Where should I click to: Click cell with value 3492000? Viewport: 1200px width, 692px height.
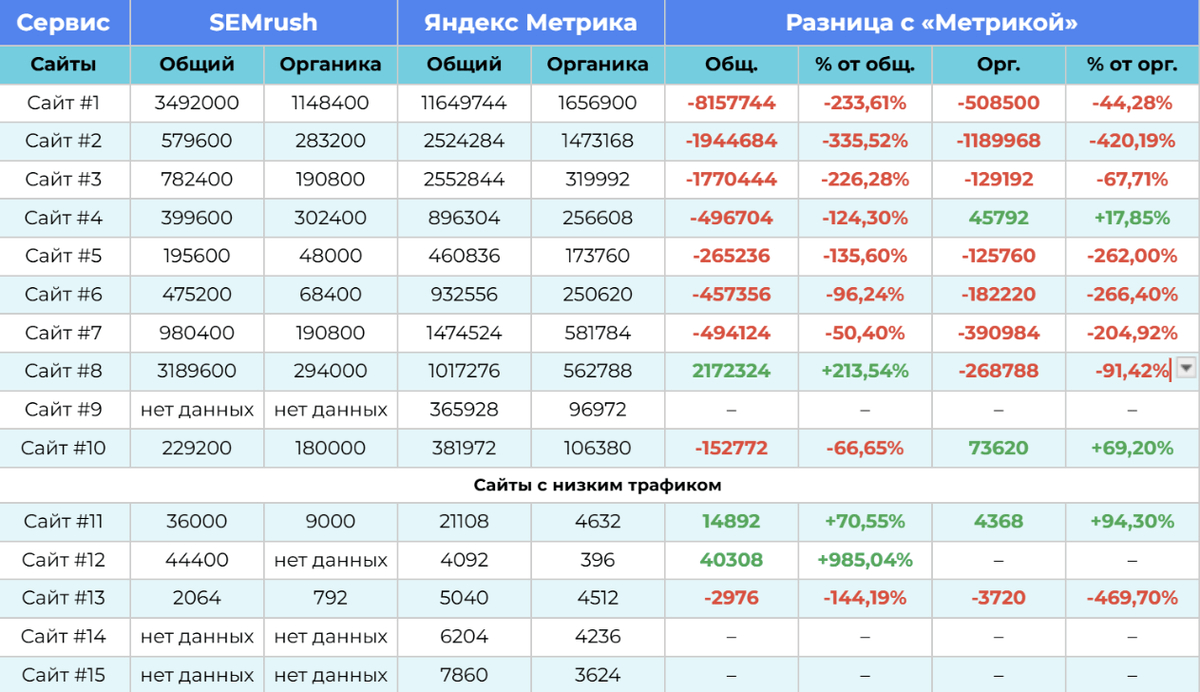click(x=197, y=103)
